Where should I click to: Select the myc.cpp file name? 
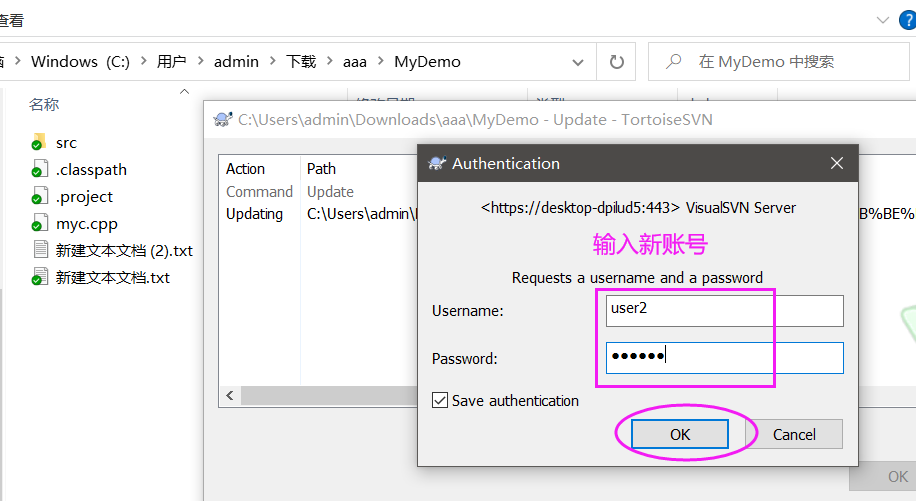[86, 224]
